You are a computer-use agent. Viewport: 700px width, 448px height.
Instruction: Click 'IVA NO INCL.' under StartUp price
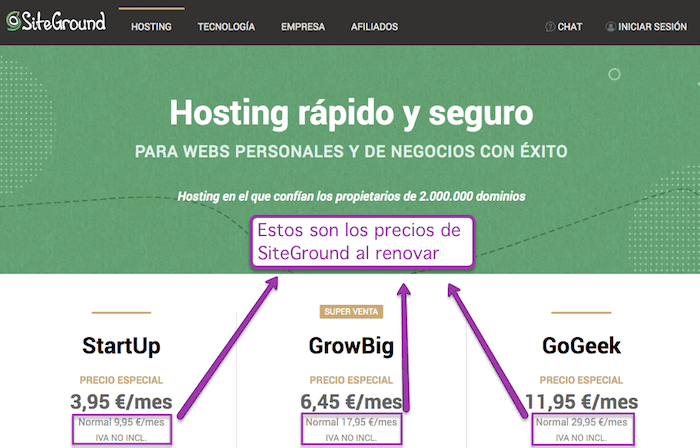click(121, 438)
